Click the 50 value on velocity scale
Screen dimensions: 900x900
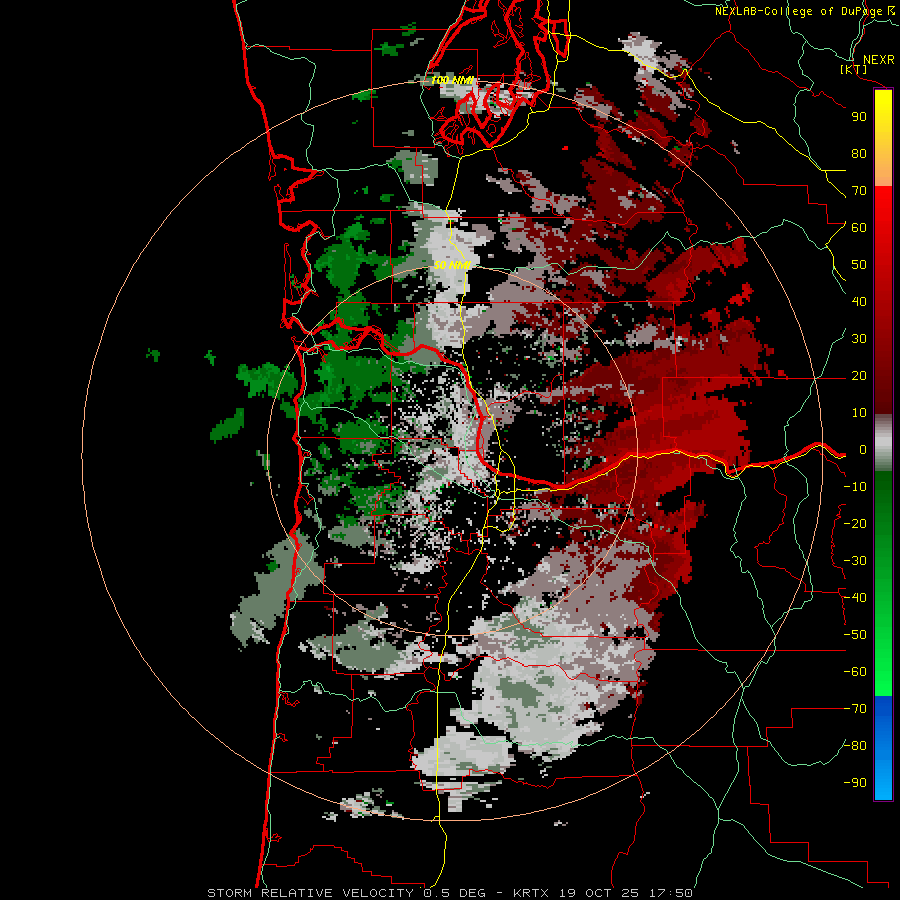(859, 265)
